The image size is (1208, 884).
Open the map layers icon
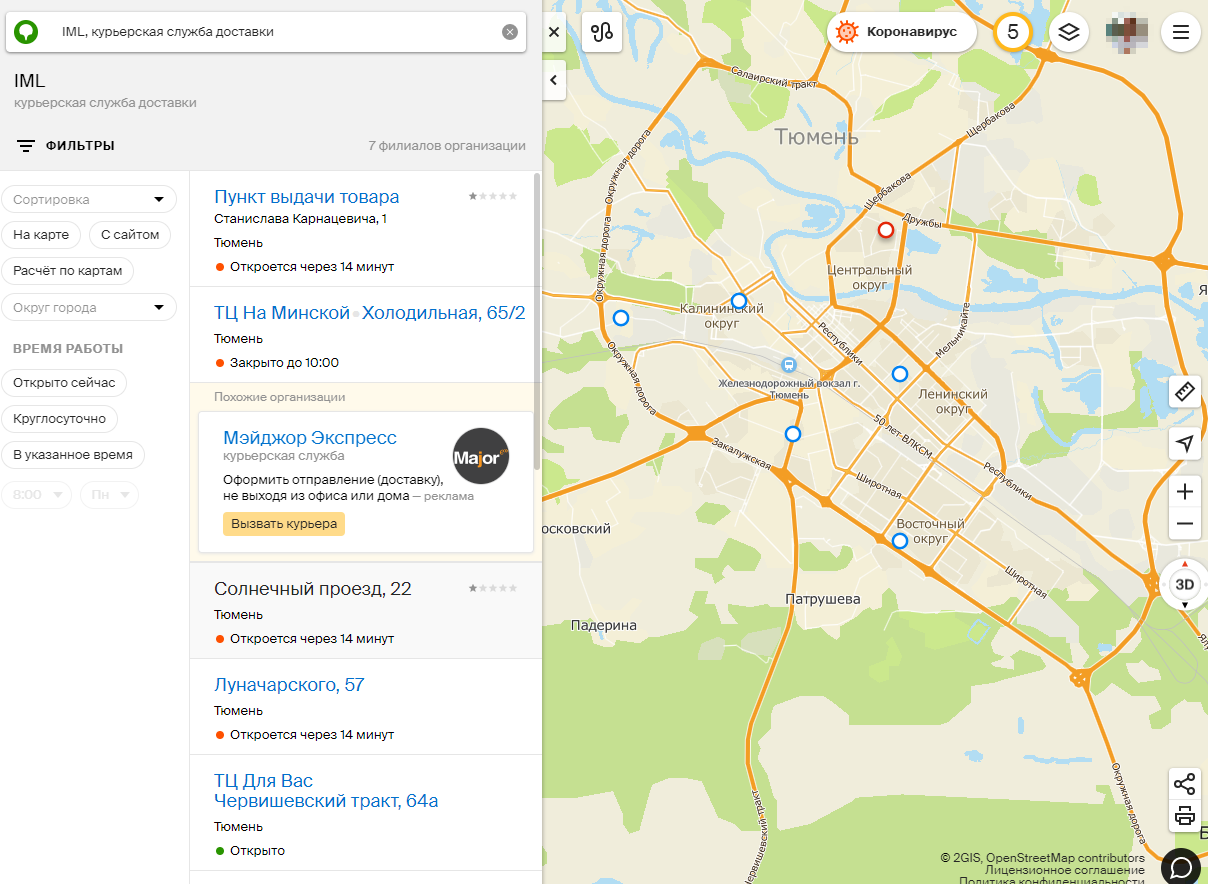1069,32
